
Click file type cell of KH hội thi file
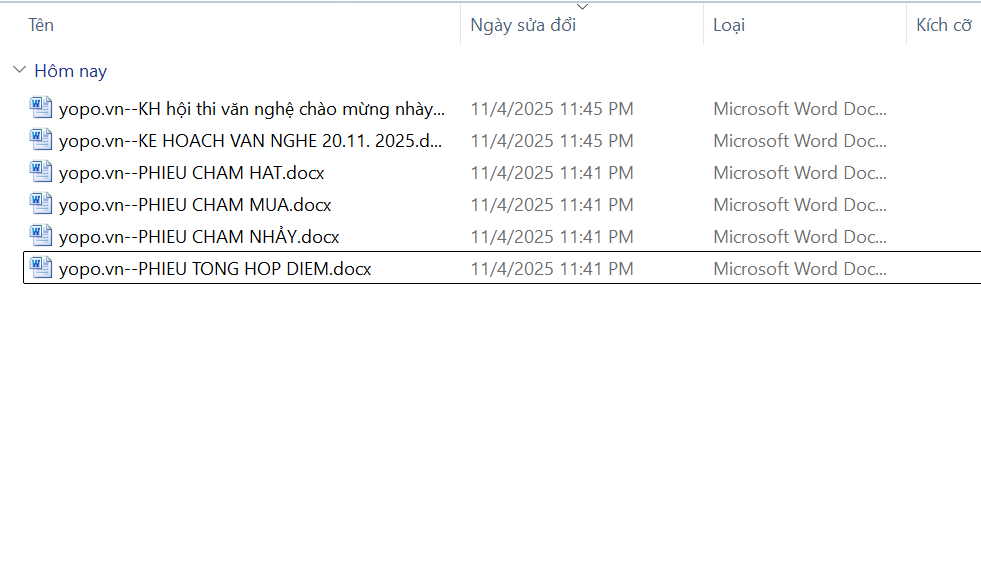point(799,109)
